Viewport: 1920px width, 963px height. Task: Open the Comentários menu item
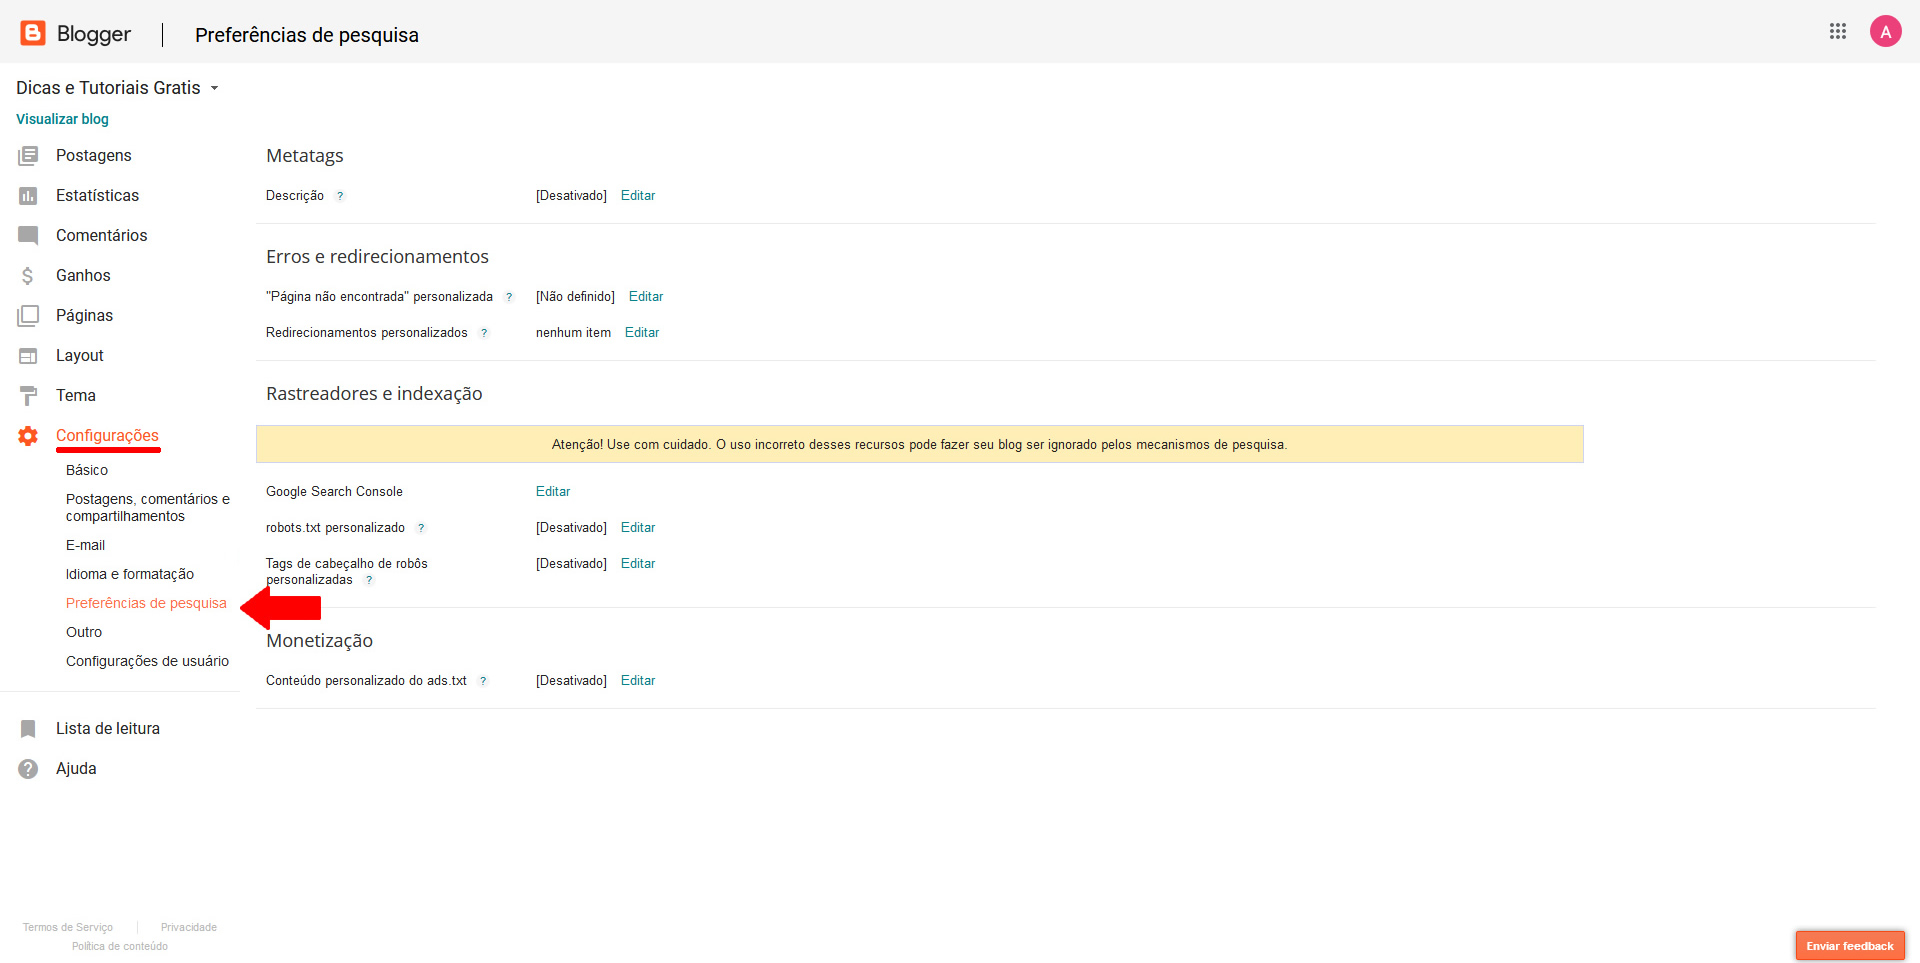(x=101, y=235)
